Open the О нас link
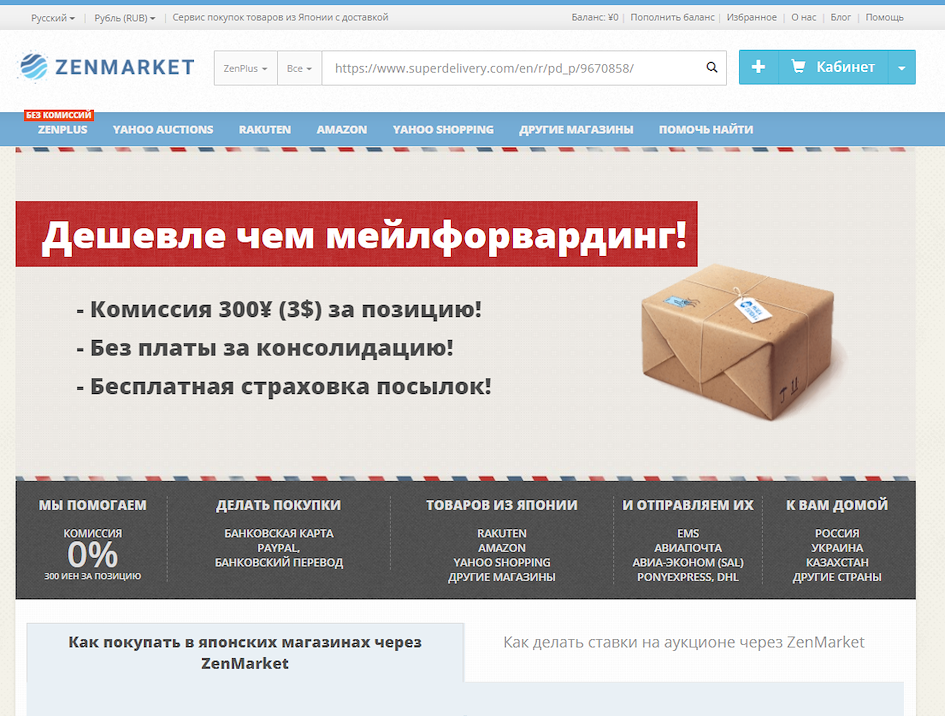 (x=804, y=17)
